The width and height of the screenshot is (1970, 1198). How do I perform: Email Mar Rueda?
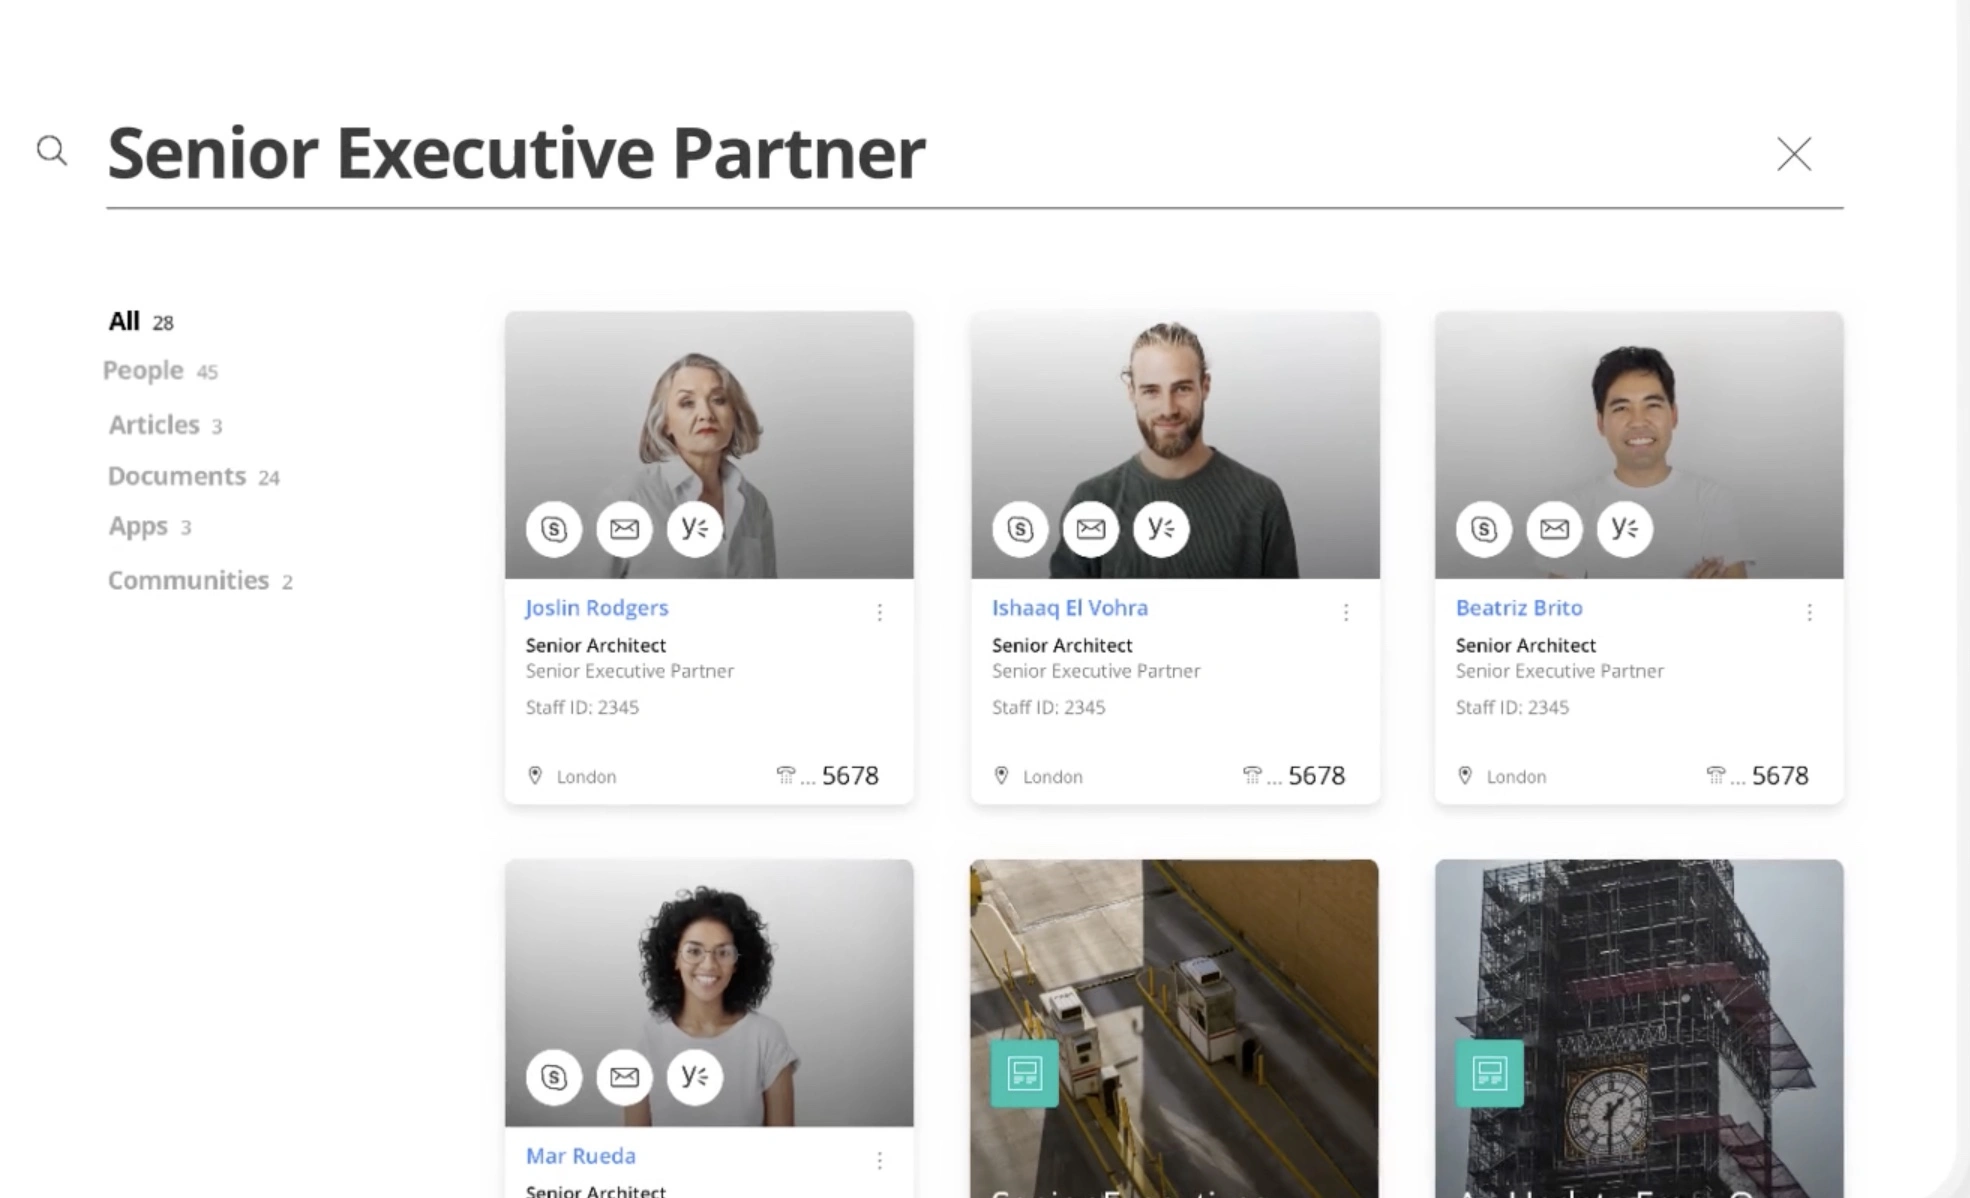coord(624,1077)
